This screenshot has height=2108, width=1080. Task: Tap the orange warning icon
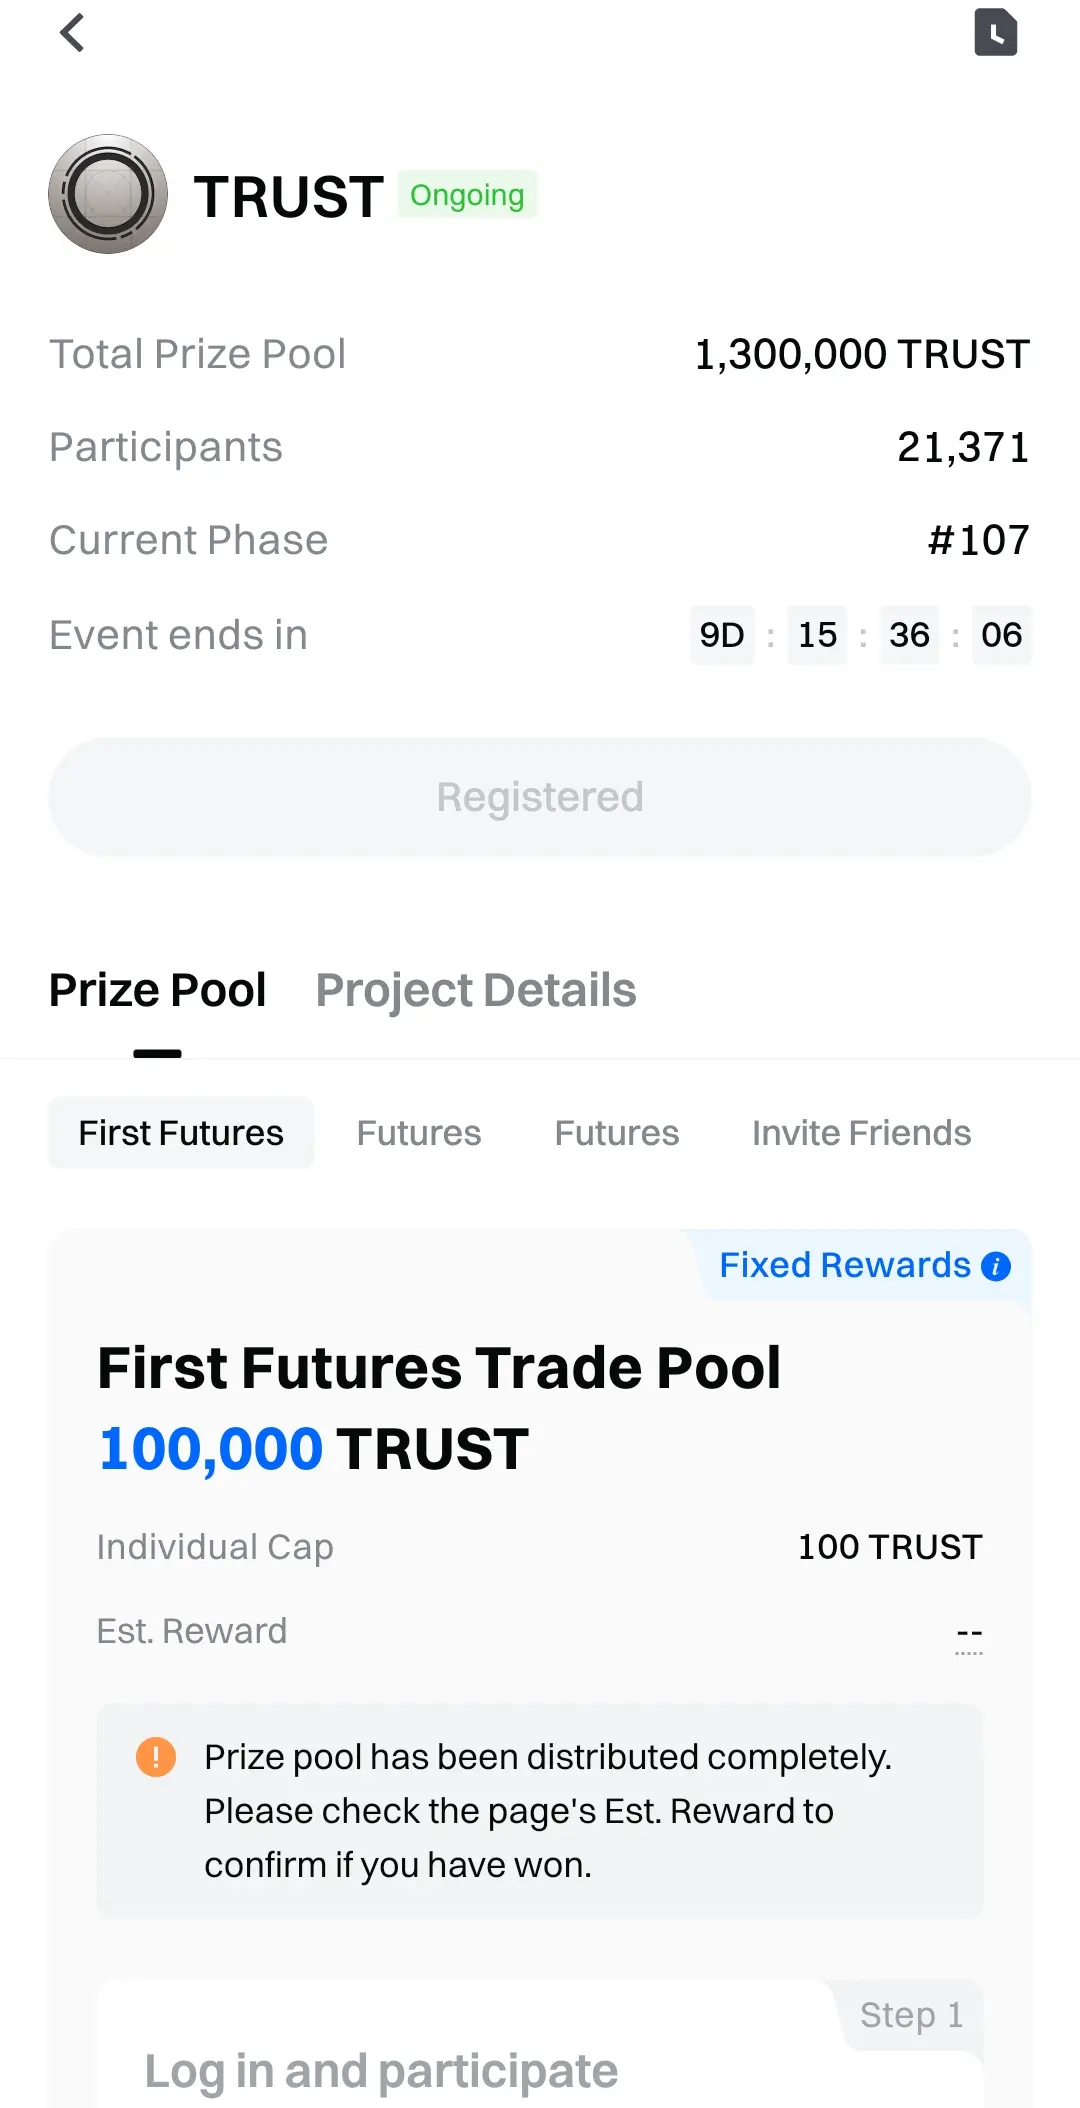(x=156, y=1756)
